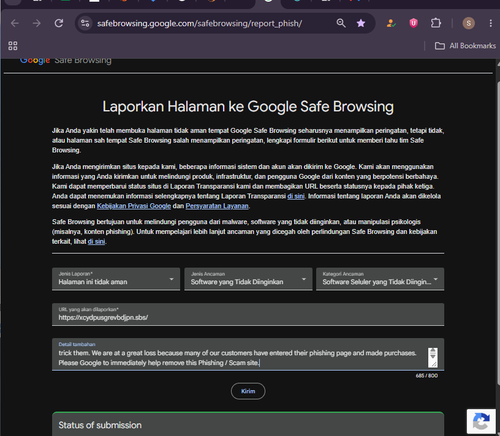Expand the Jenis Ancaman dropdown
The image size is (500, 436).
[x=248, y=279]
